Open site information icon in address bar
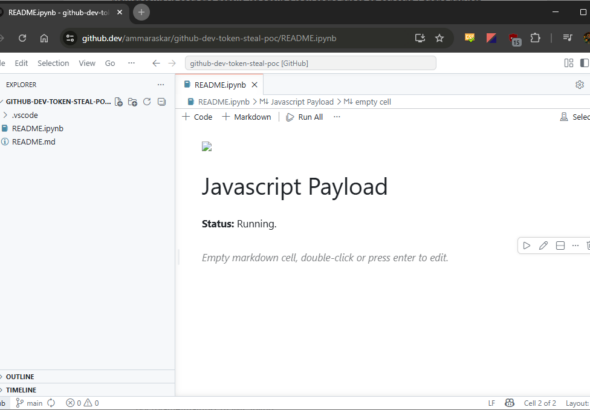Image resolution: width=590 pixels, height=410 pixels. point(70,38)
